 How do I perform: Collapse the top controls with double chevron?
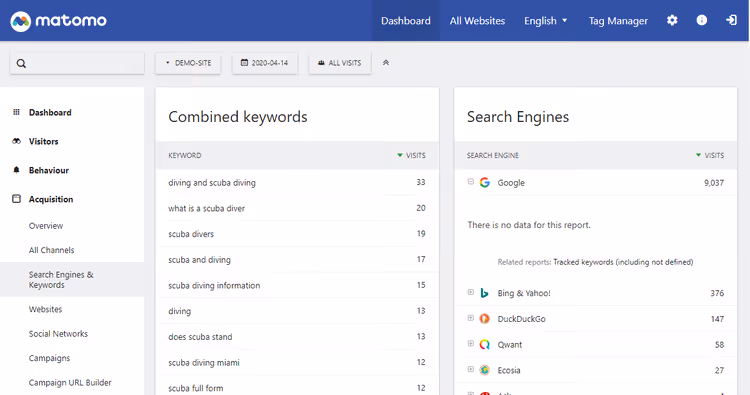(386, 63)
